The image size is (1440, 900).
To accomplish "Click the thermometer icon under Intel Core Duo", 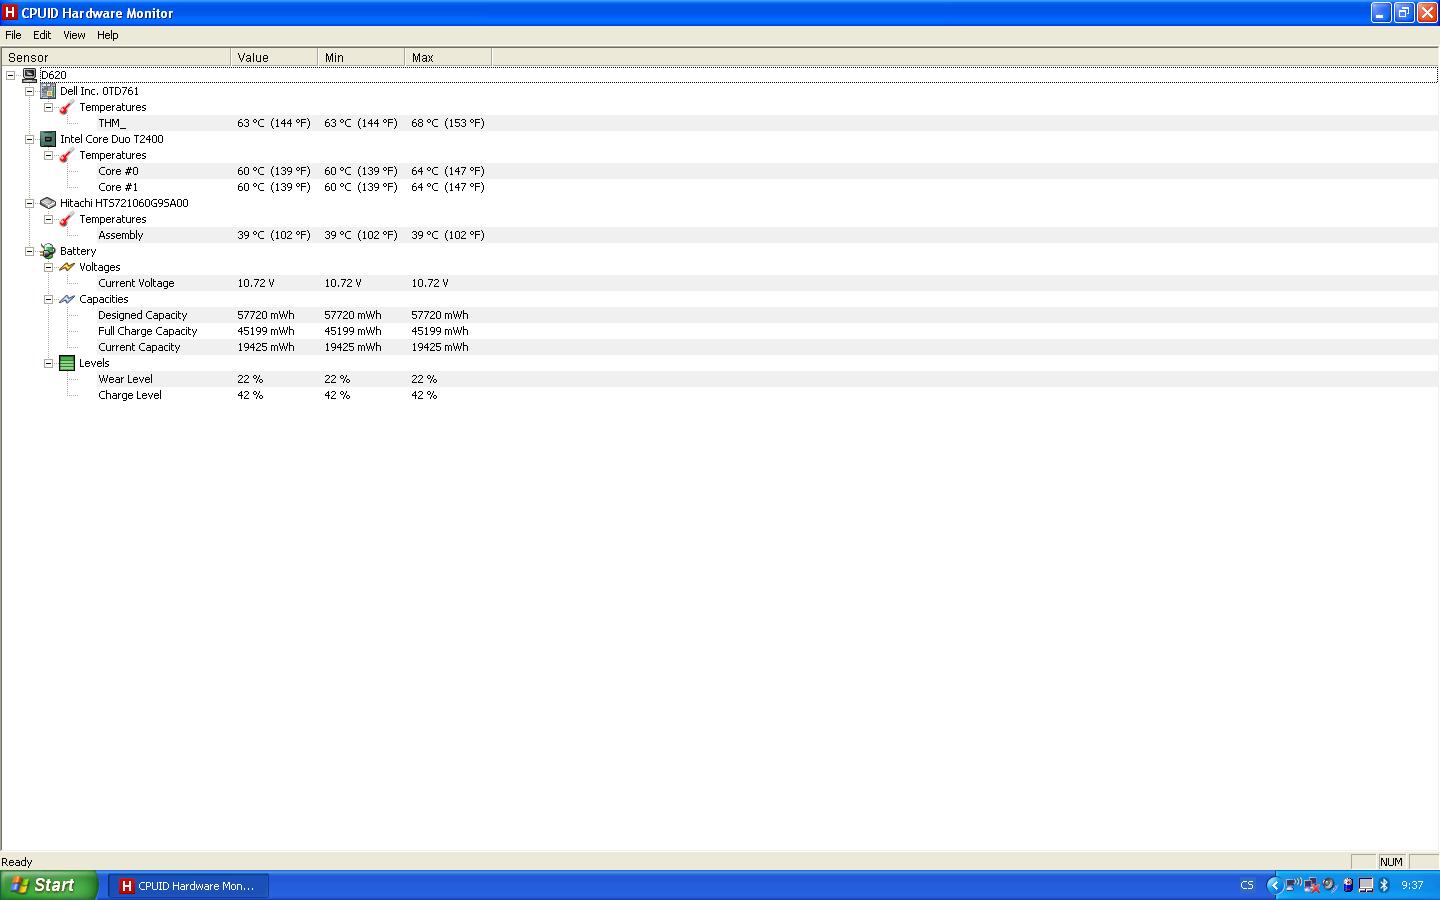I will (x=67, y=155).
